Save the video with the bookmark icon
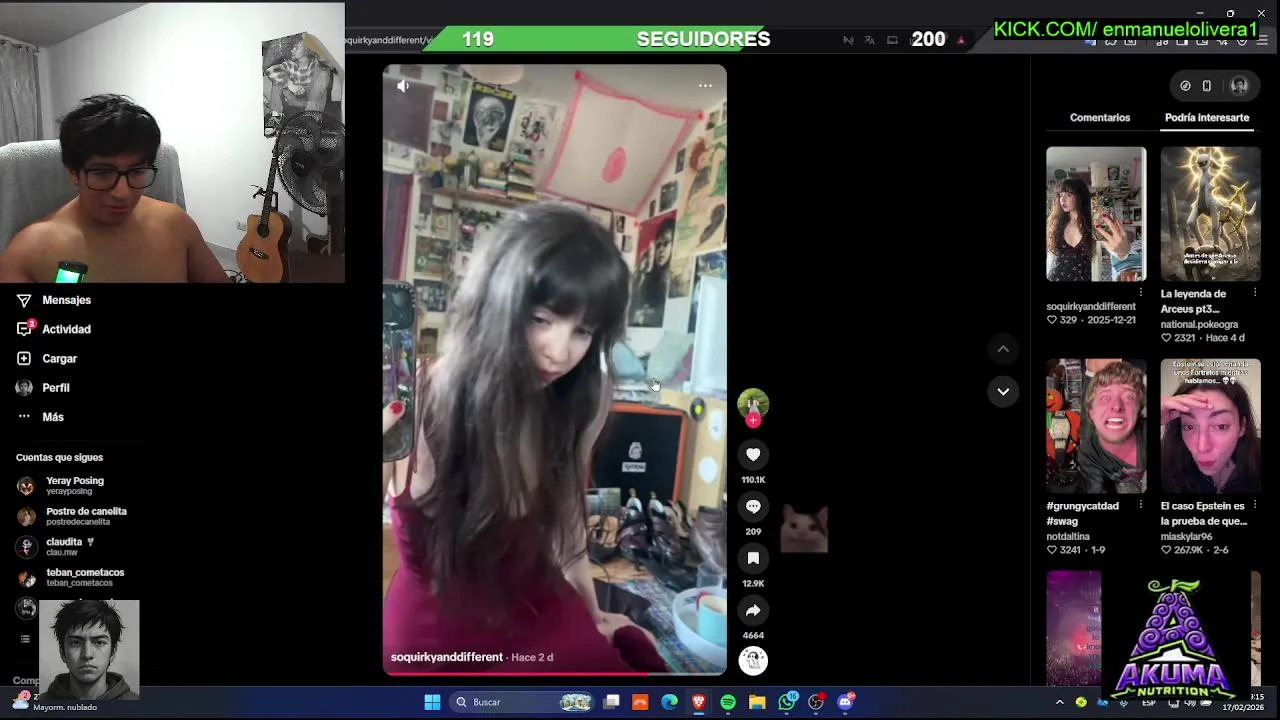The image size is (1280, 720). pyautogui.click(x=753, y=558)
